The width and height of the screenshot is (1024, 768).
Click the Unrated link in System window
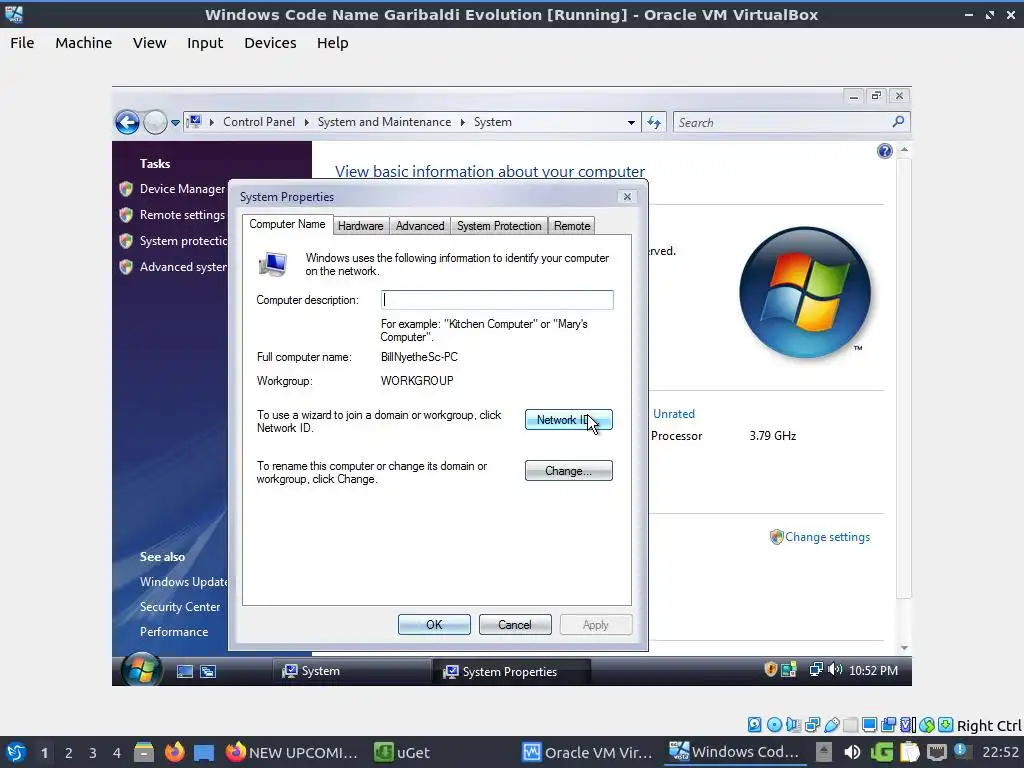pos(674,414)
